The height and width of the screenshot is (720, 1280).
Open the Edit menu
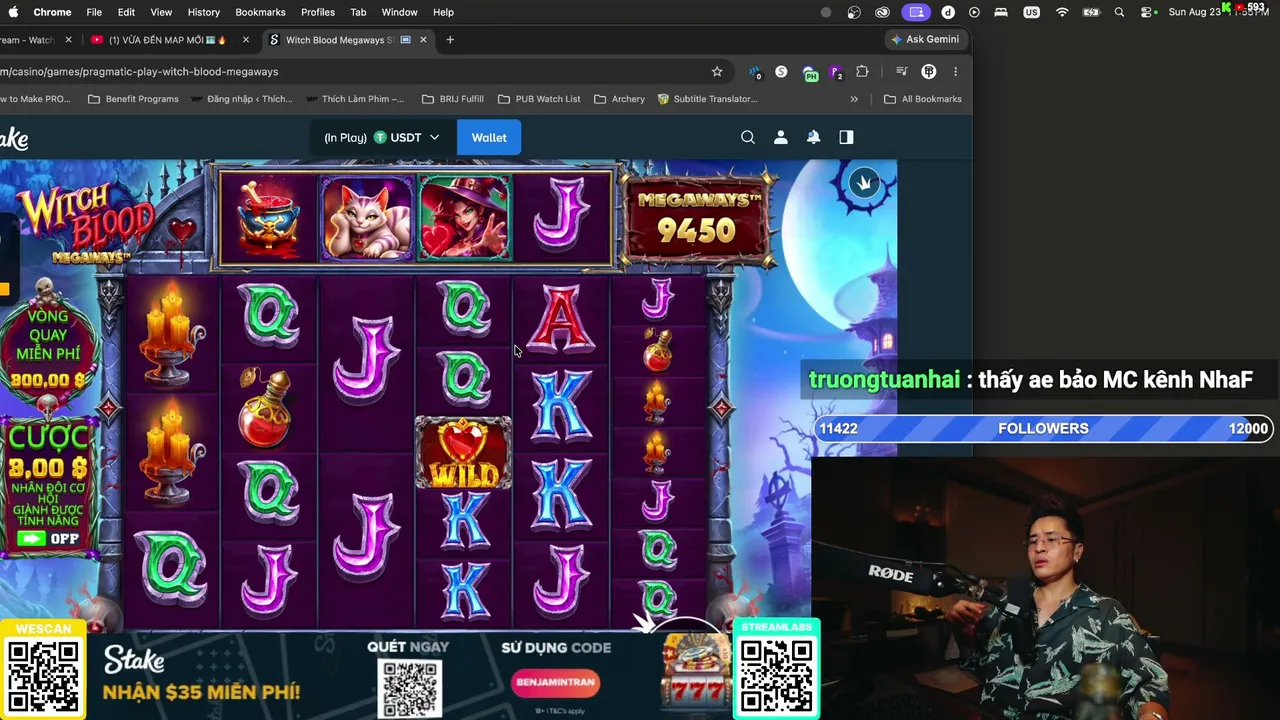(x=126, y=12)
